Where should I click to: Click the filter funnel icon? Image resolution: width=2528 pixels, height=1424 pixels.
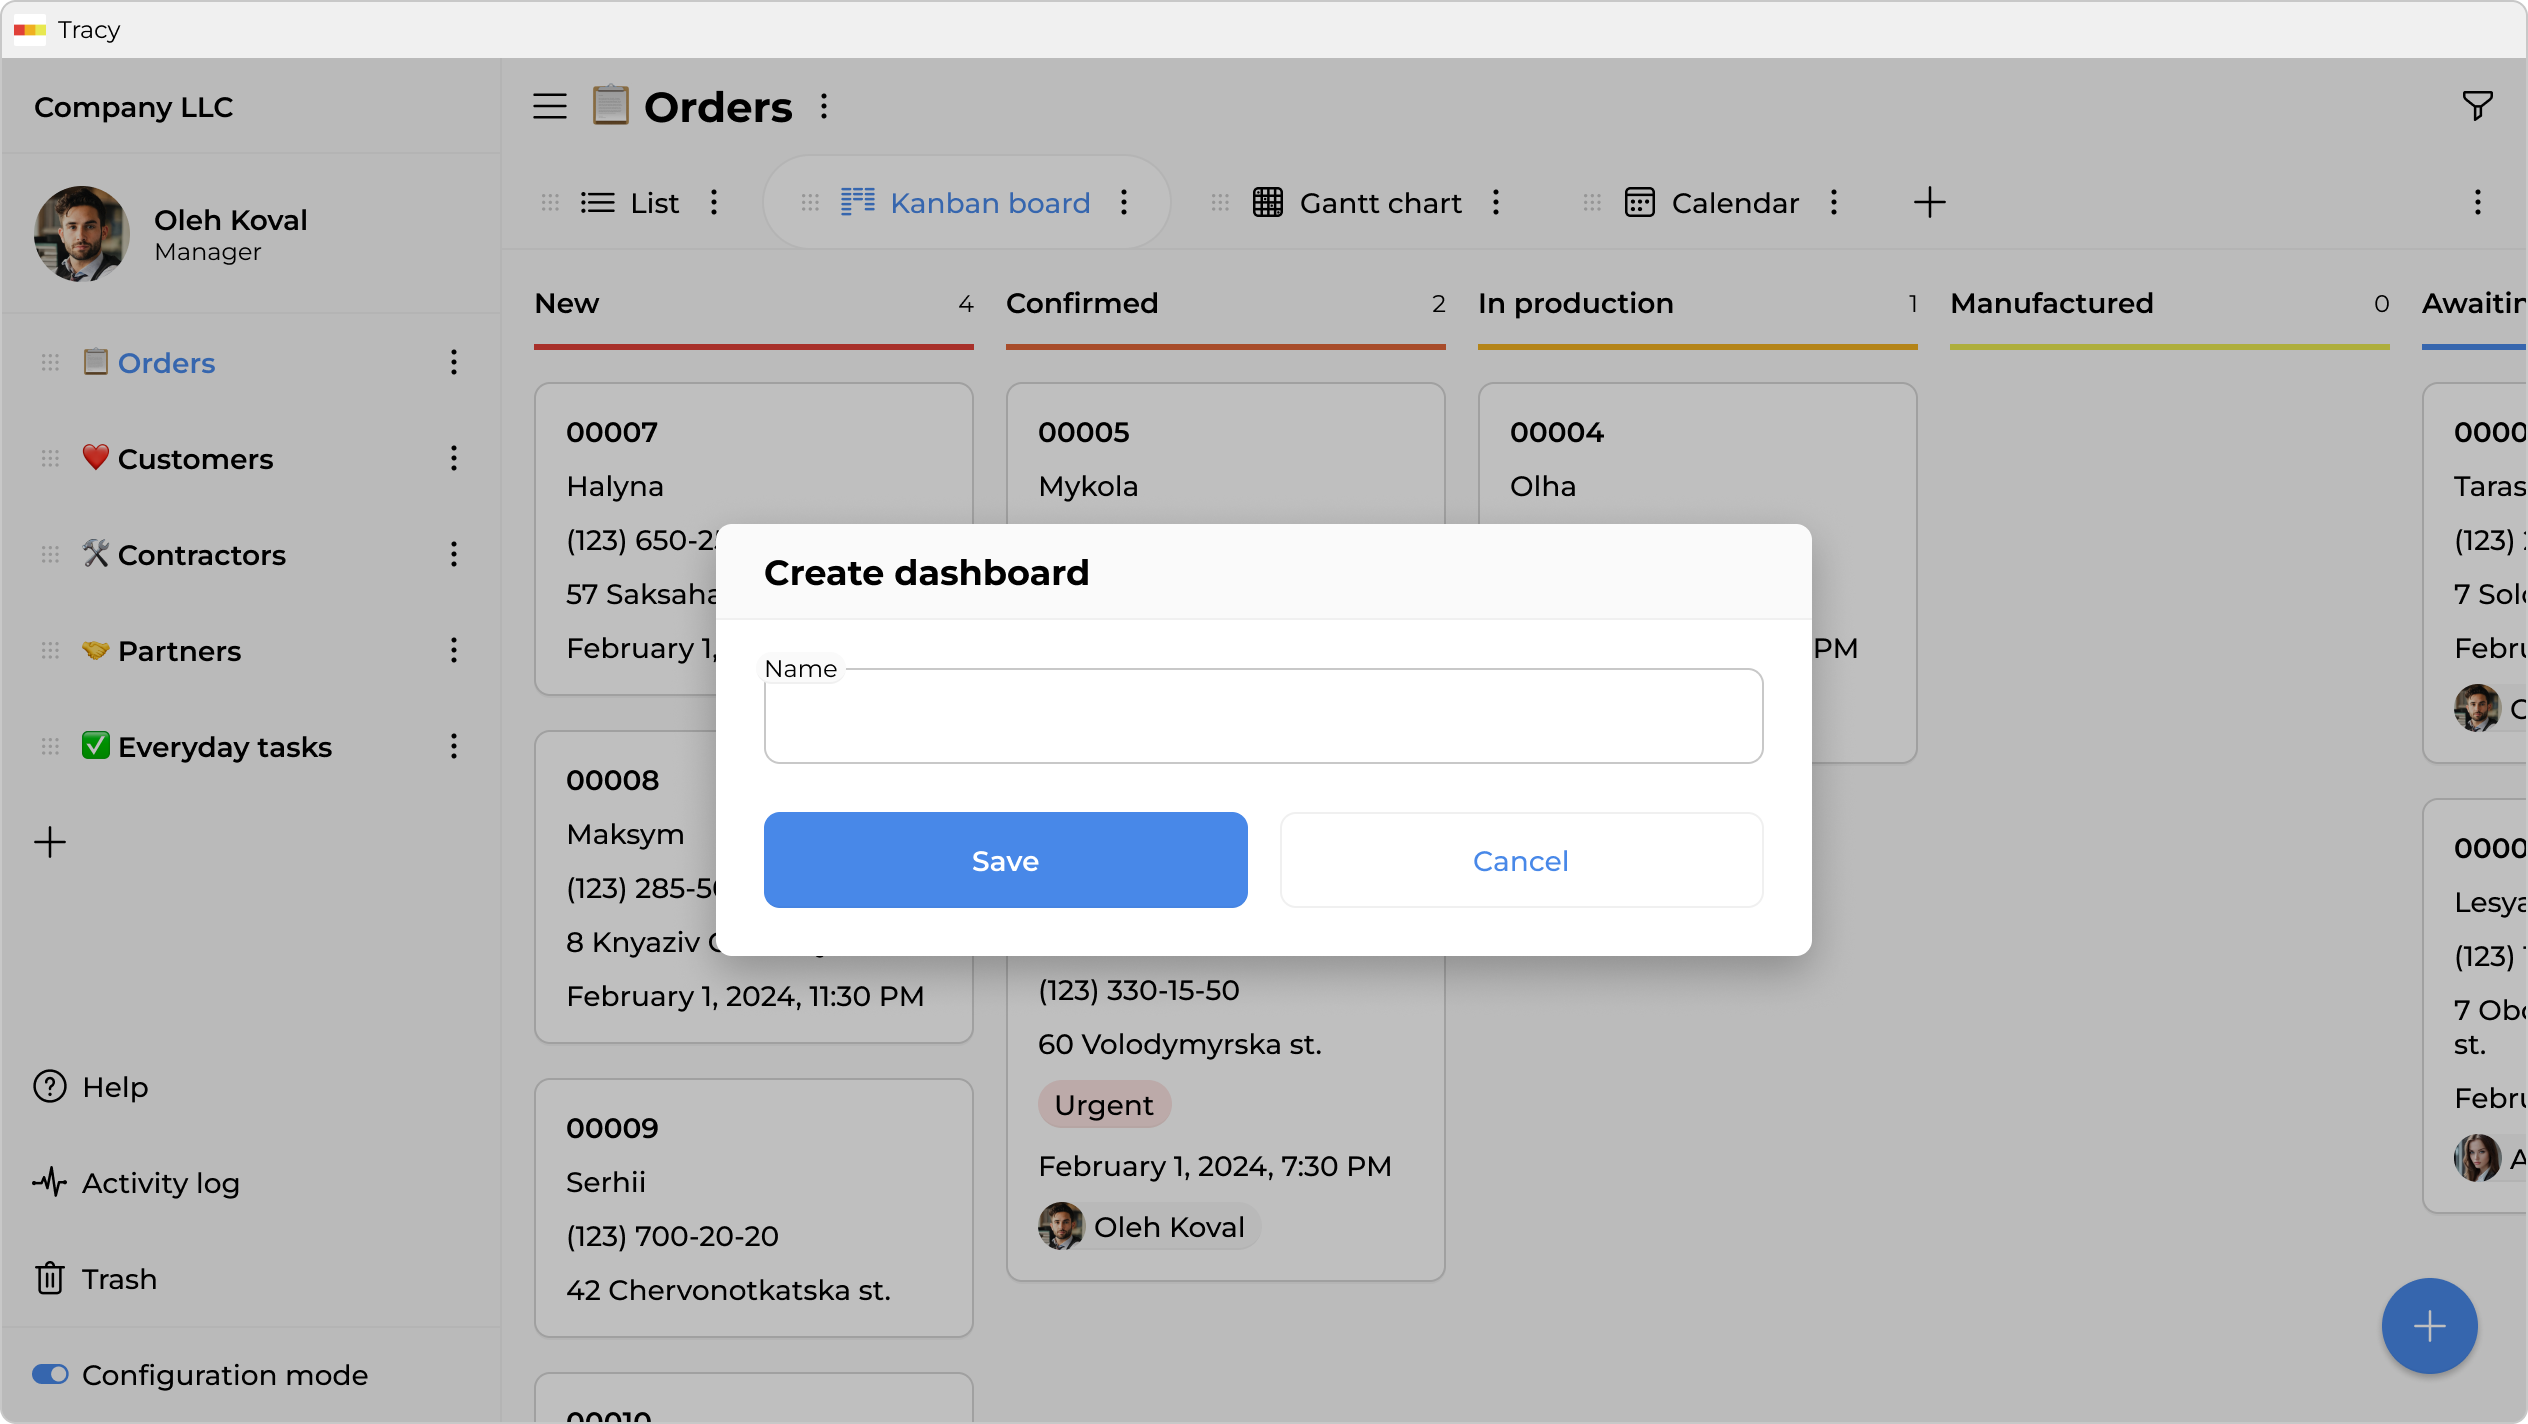coord(2477,106)
